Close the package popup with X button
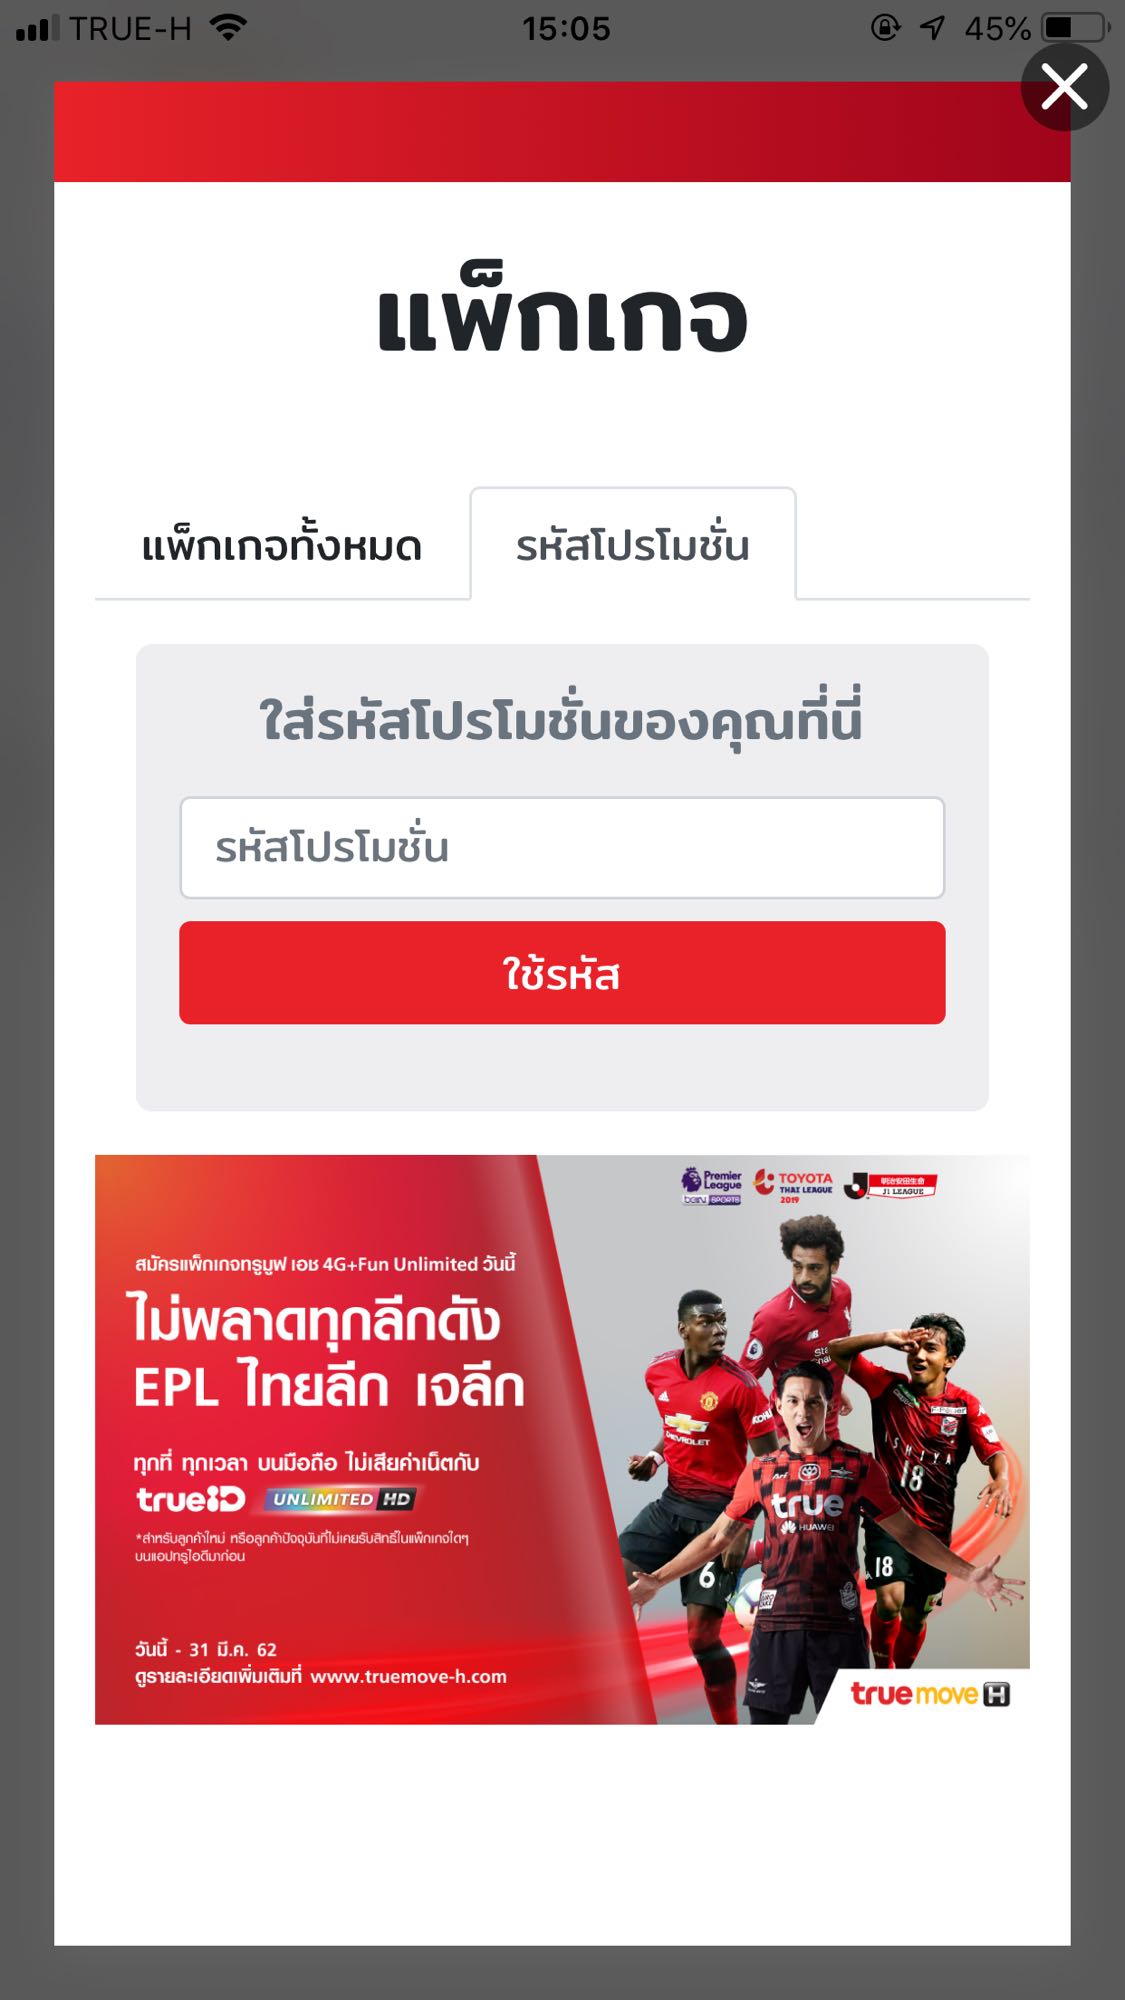The image size is (1125, 2000). coord(1064,87)
